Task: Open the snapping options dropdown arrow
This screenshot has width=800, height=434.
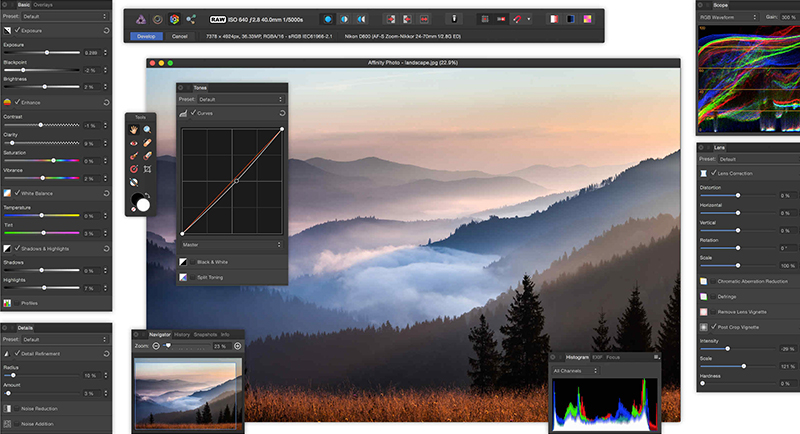Action: pyautogui.click(x=529, y=19)
